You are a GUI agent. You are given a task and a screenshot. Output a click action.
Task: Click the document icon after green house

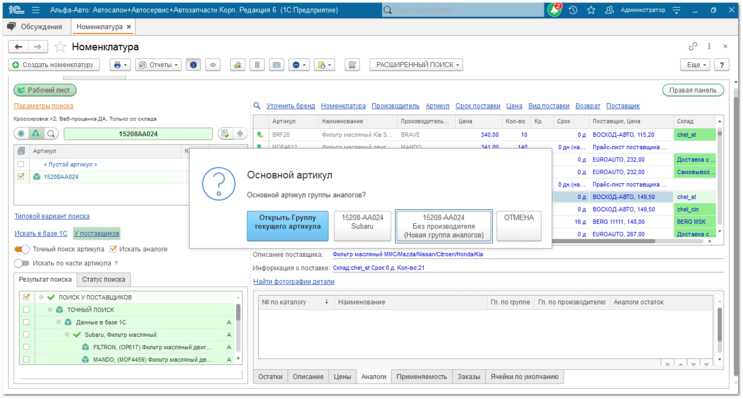pyautogui.click(x=257, y=65)
